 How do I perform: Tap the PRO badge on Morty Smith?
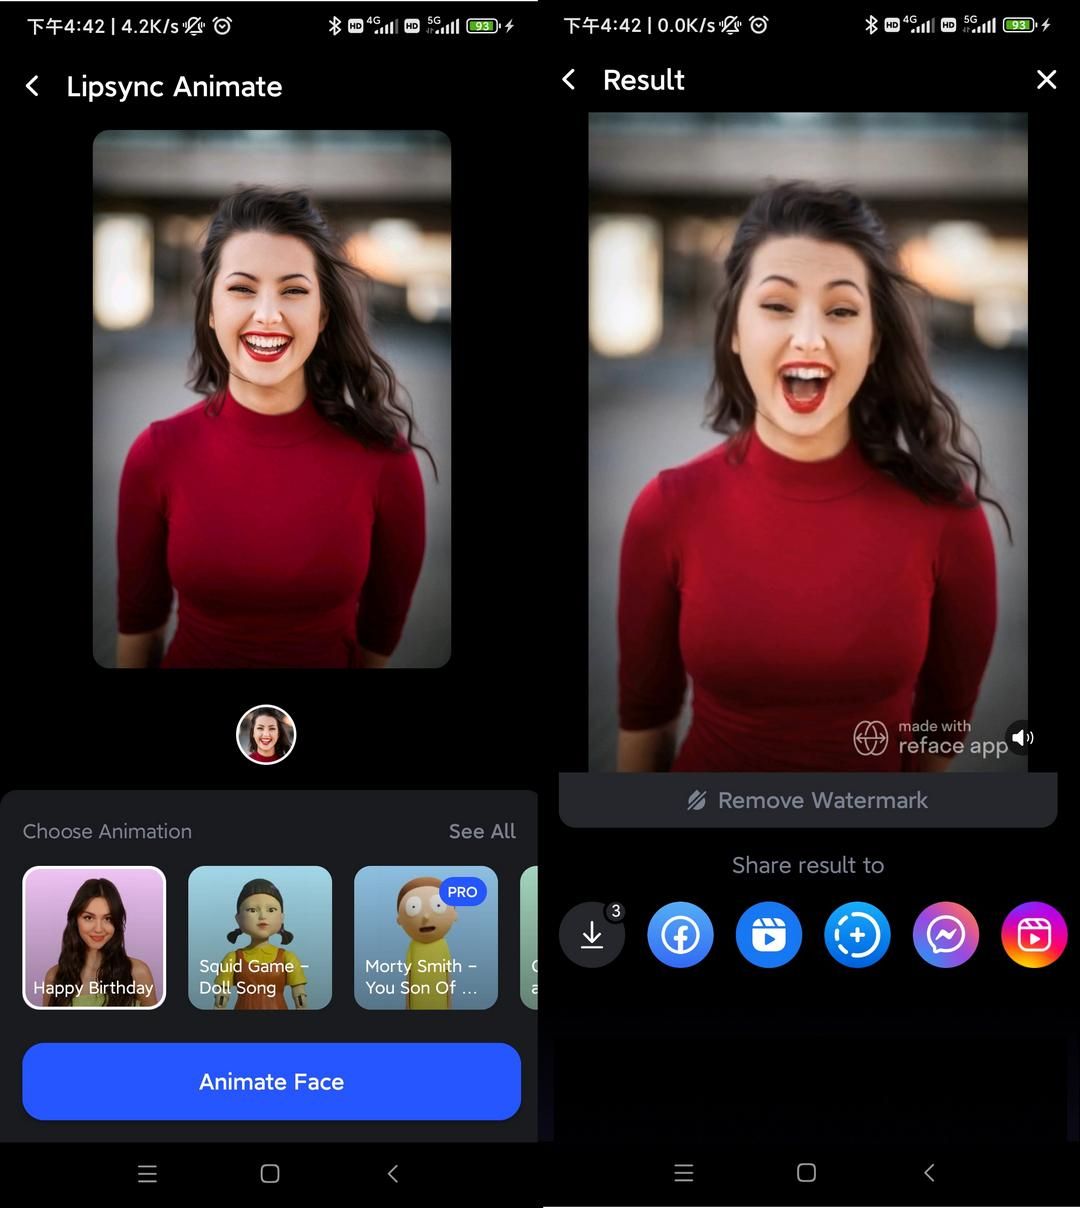click(462, 892)
